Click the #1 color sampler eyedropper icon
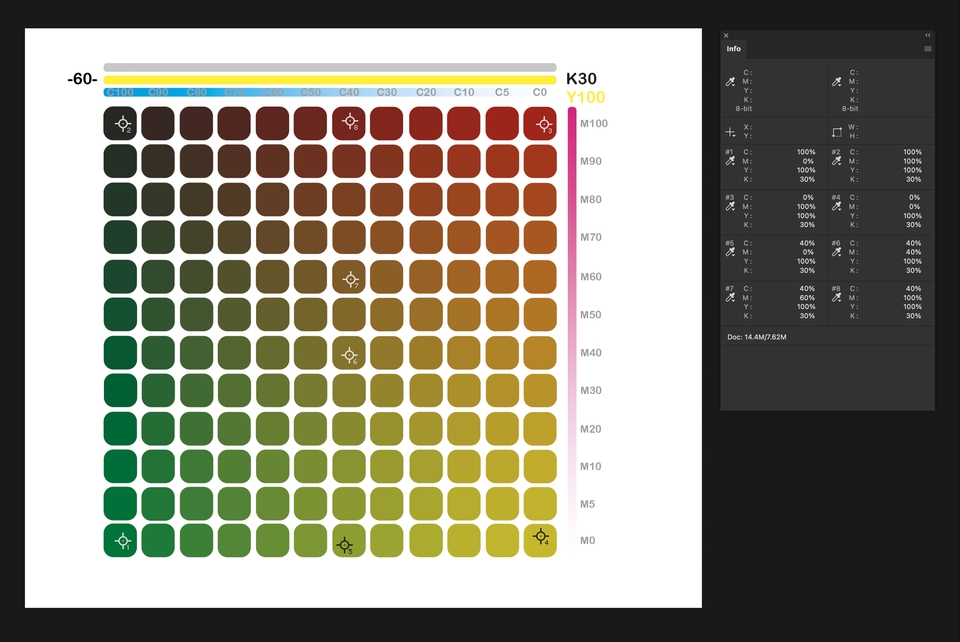 730,160
